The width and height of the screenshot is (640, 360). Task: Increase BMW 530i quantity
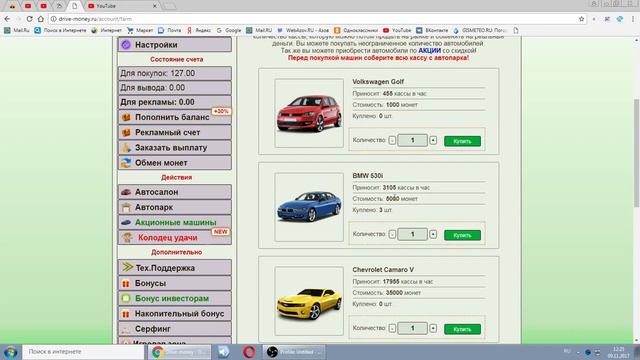(x=433, y=234)
